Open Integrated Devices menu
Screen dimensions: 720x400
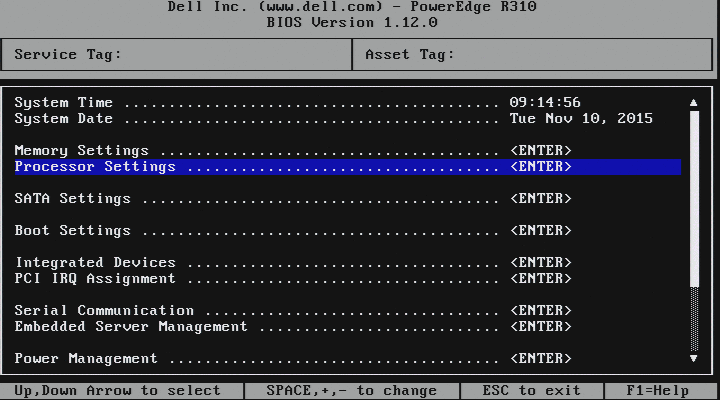pyautogui.click(x=348, y=262)
